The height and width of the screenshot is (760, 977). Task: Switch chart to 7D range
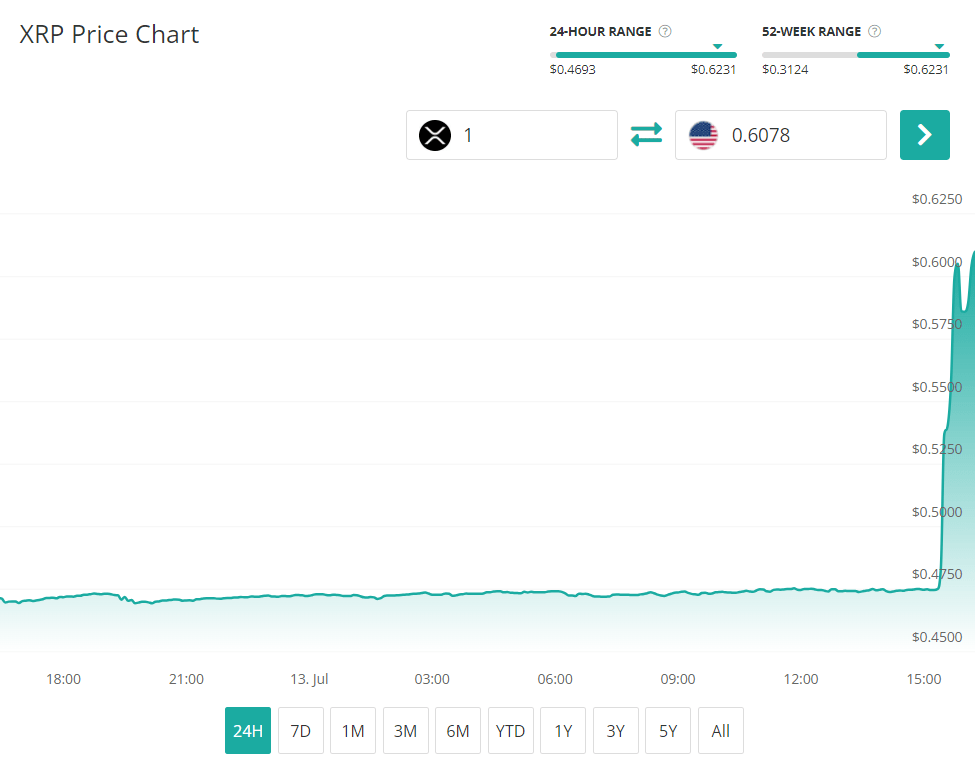[x=300, y=731]
